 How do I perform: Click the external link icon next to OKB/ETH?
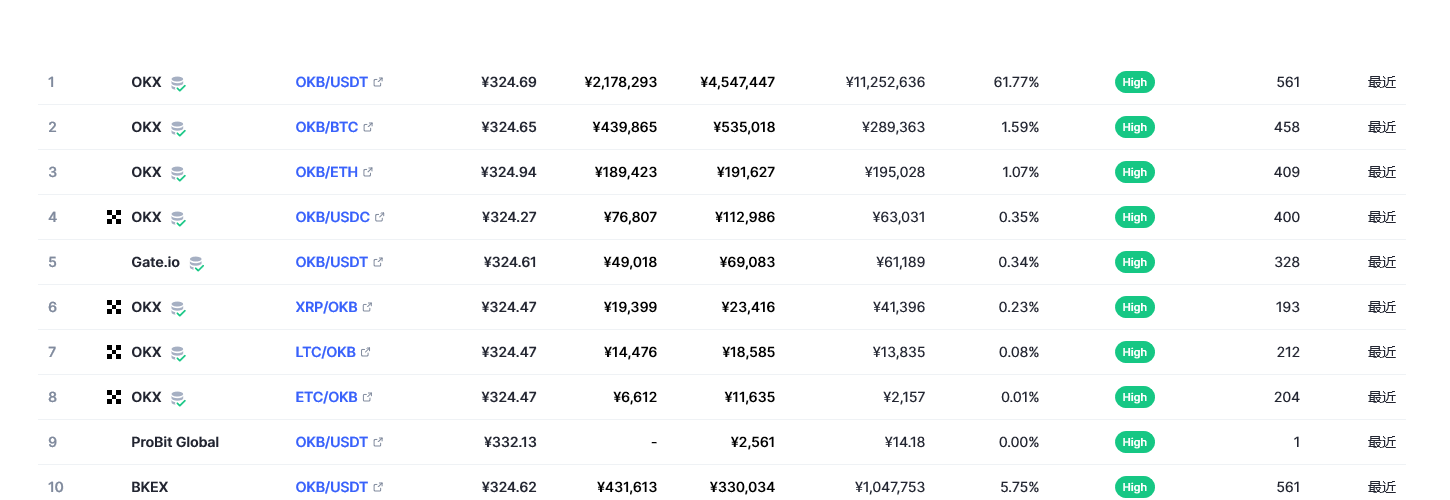[368, 172]
